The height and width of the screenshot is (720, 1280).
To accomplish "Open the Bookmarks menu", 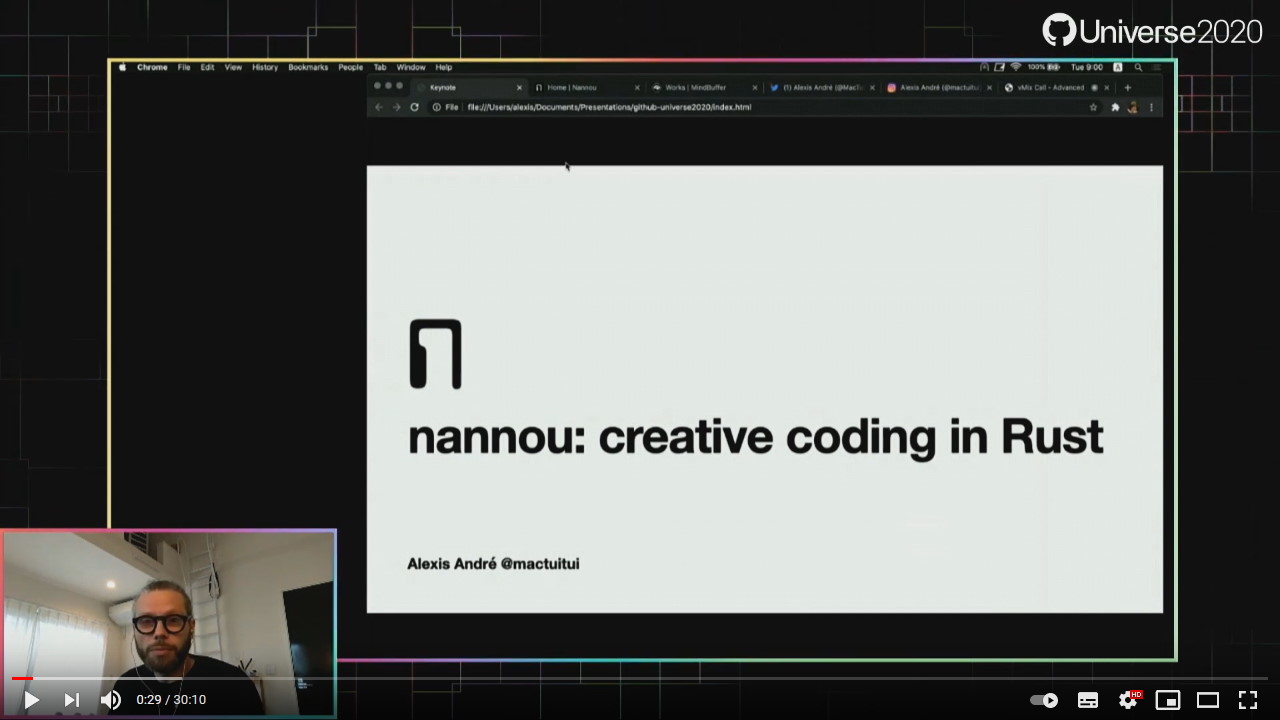I will pyautogui.click(x=308, y=67).
